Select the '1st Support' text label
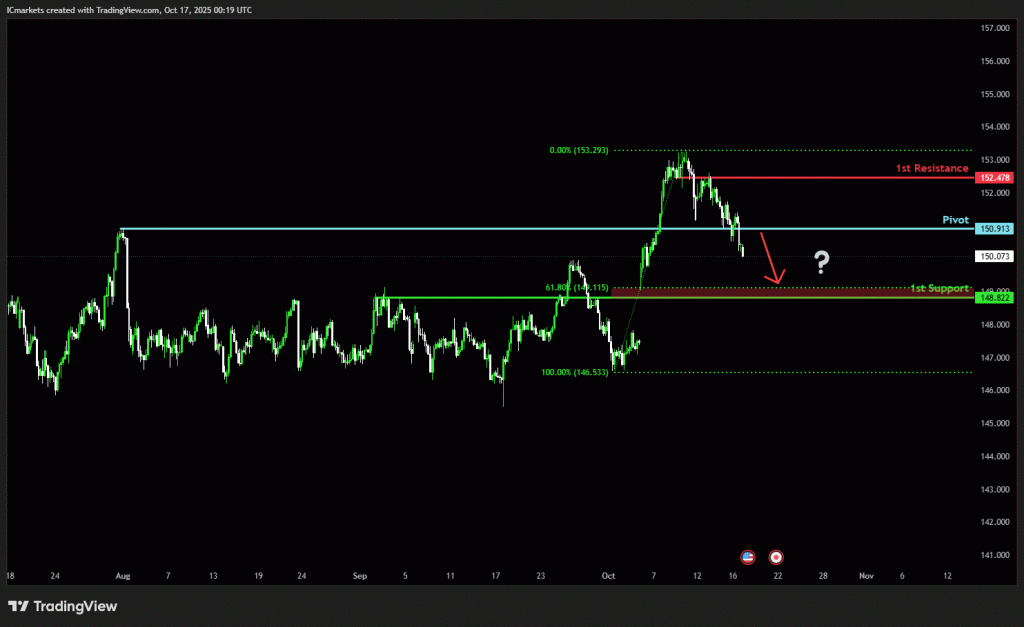 (x=938, y=288)
